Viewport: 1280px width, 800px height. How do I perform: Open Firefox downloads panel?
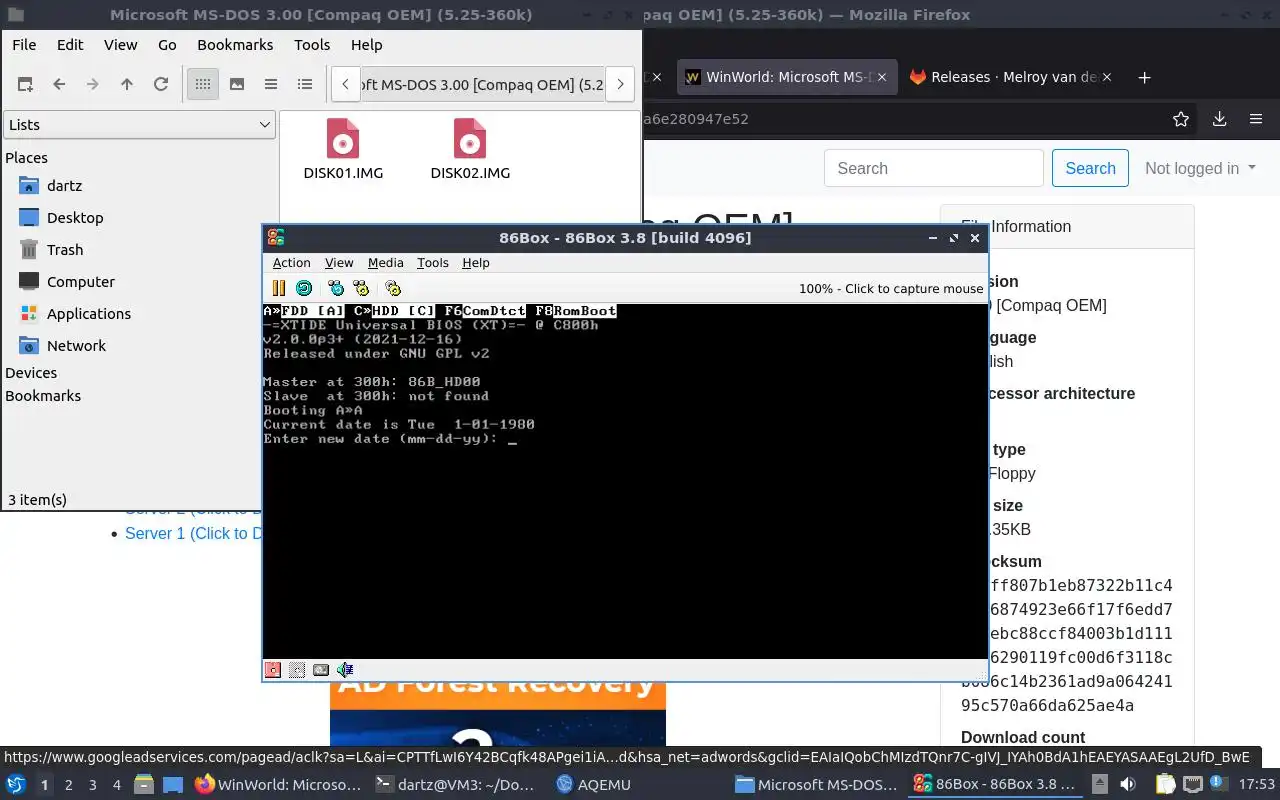[1219, 119]
